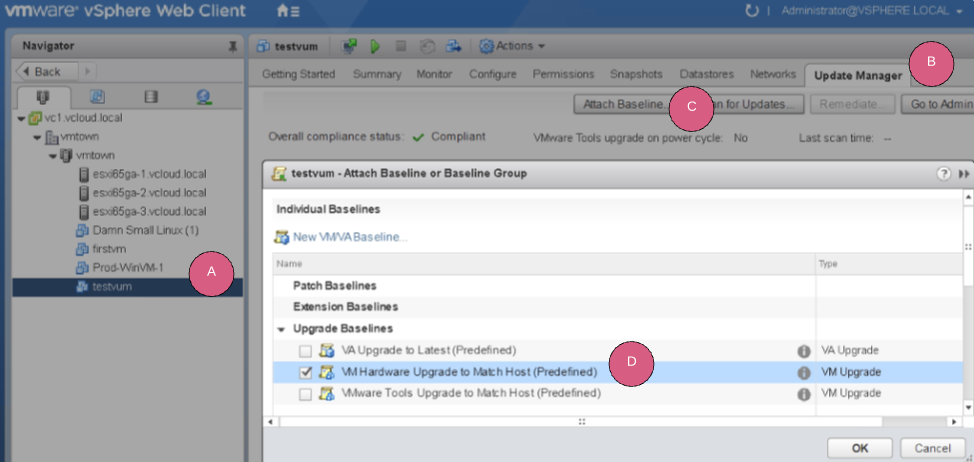Click the horizontal scroll right arrow
This screenshot has width=974, height=462.
pos(955,422)
